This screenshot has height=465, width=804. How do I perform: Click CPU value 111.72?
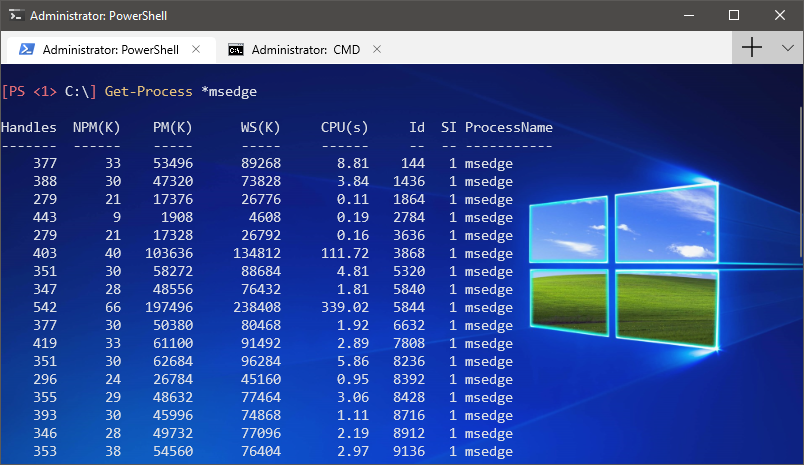(x=345, y=253)
